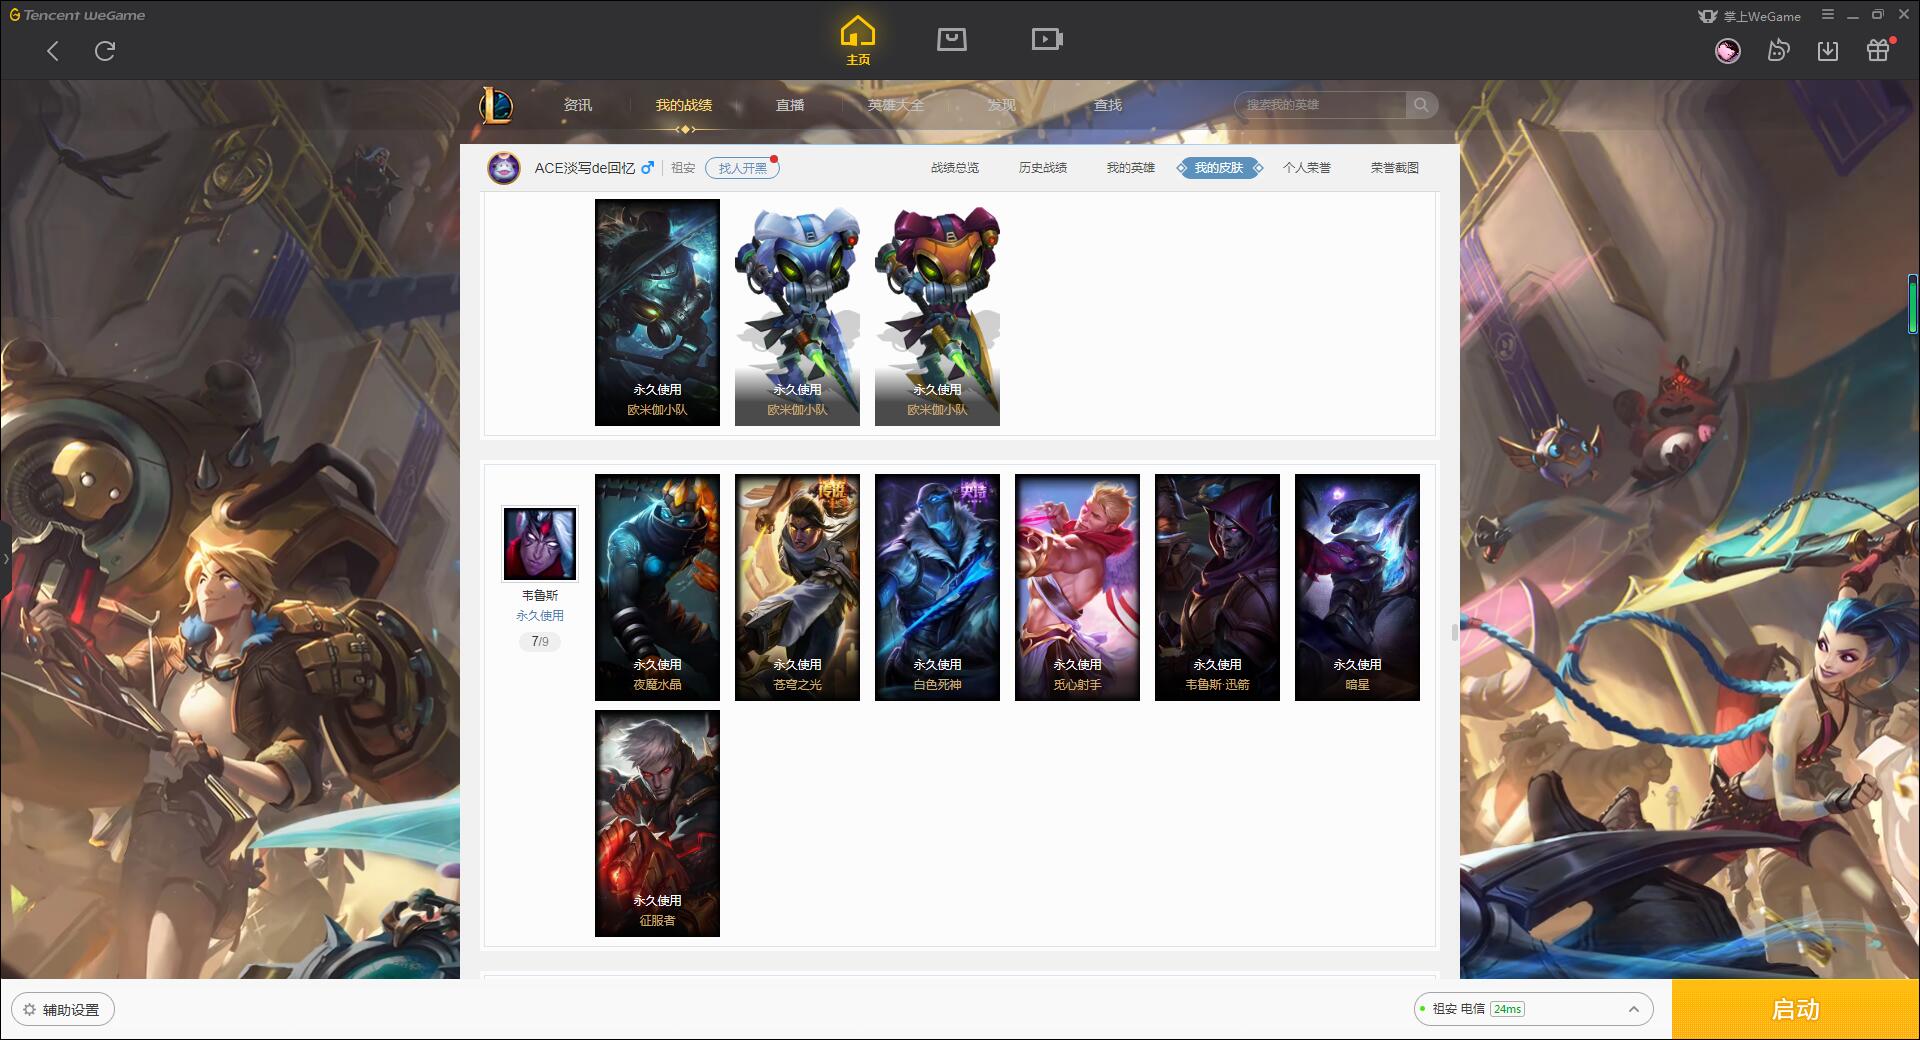Open the hamburger menu in title bar

tap(1828, 15)
